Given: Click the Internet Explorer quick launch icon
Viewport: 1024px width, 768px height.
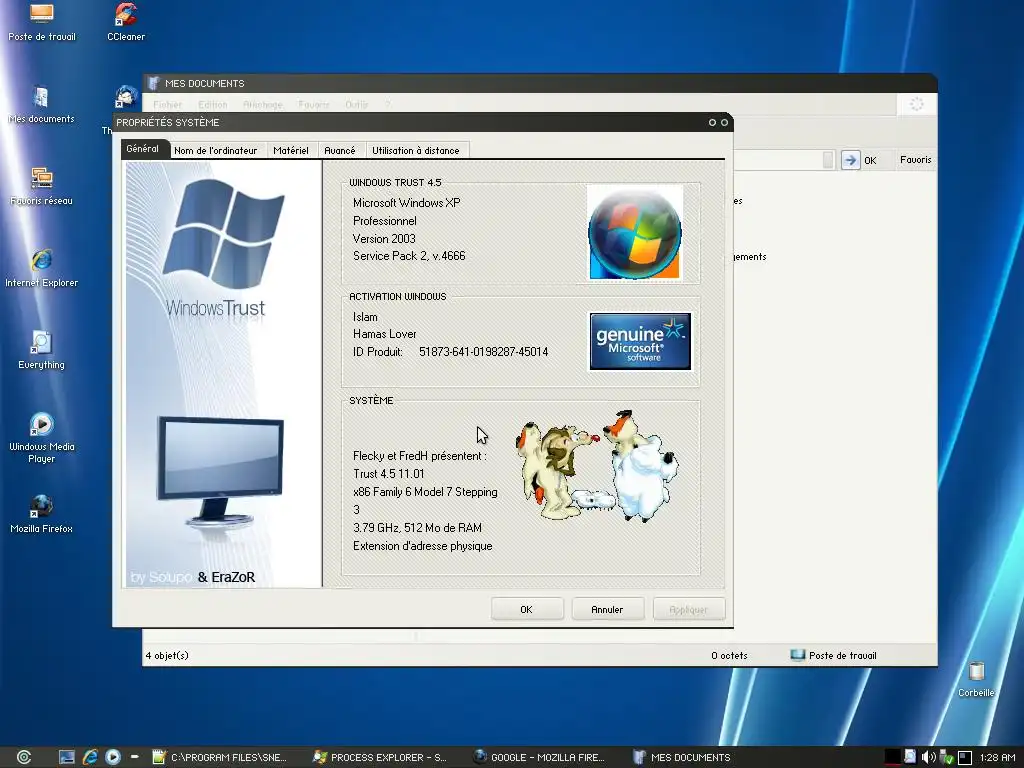Looking at the screenshot, I should tap(90, 757).
